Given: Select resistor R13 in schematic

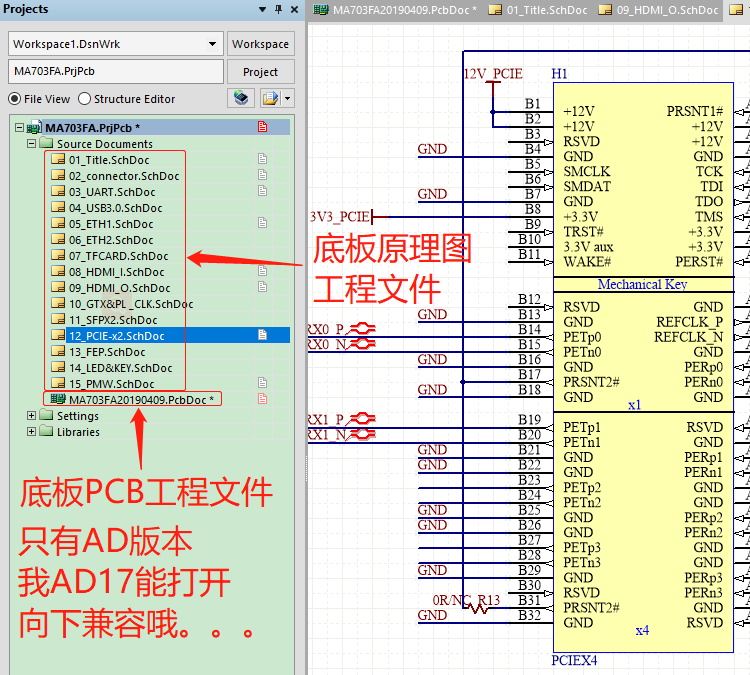Looking at the screenshot, I should pyautogui.click(x=475, y=608).
